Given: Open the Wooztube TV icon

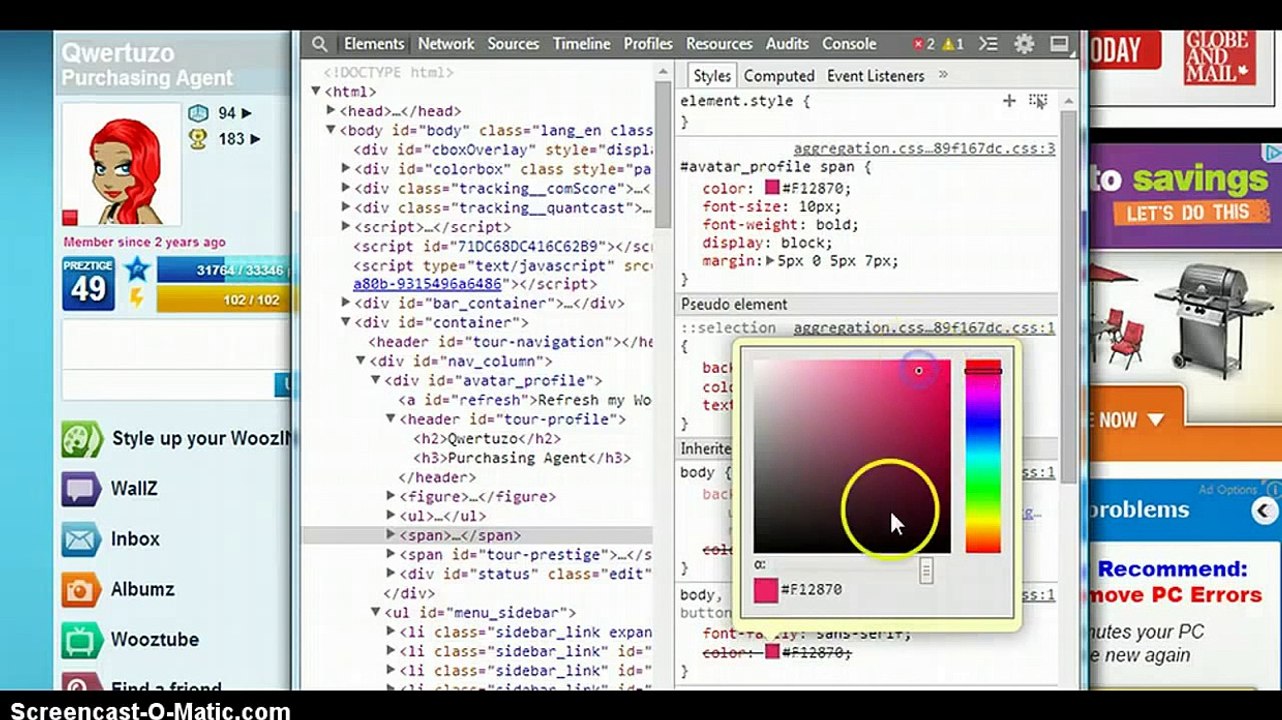Looking at the screenshot, I should (81, 640).
